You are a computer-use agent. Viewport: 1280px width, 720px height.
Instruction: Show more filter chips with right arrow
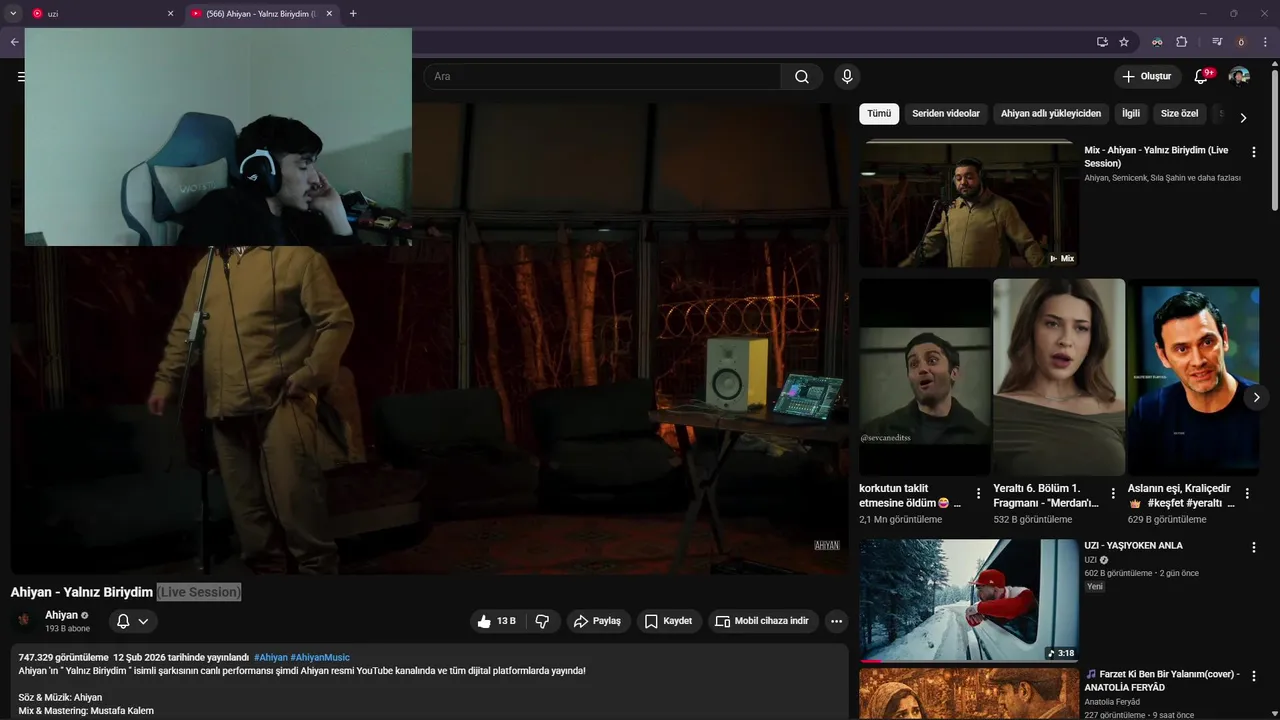click(x=1243, y=118)
